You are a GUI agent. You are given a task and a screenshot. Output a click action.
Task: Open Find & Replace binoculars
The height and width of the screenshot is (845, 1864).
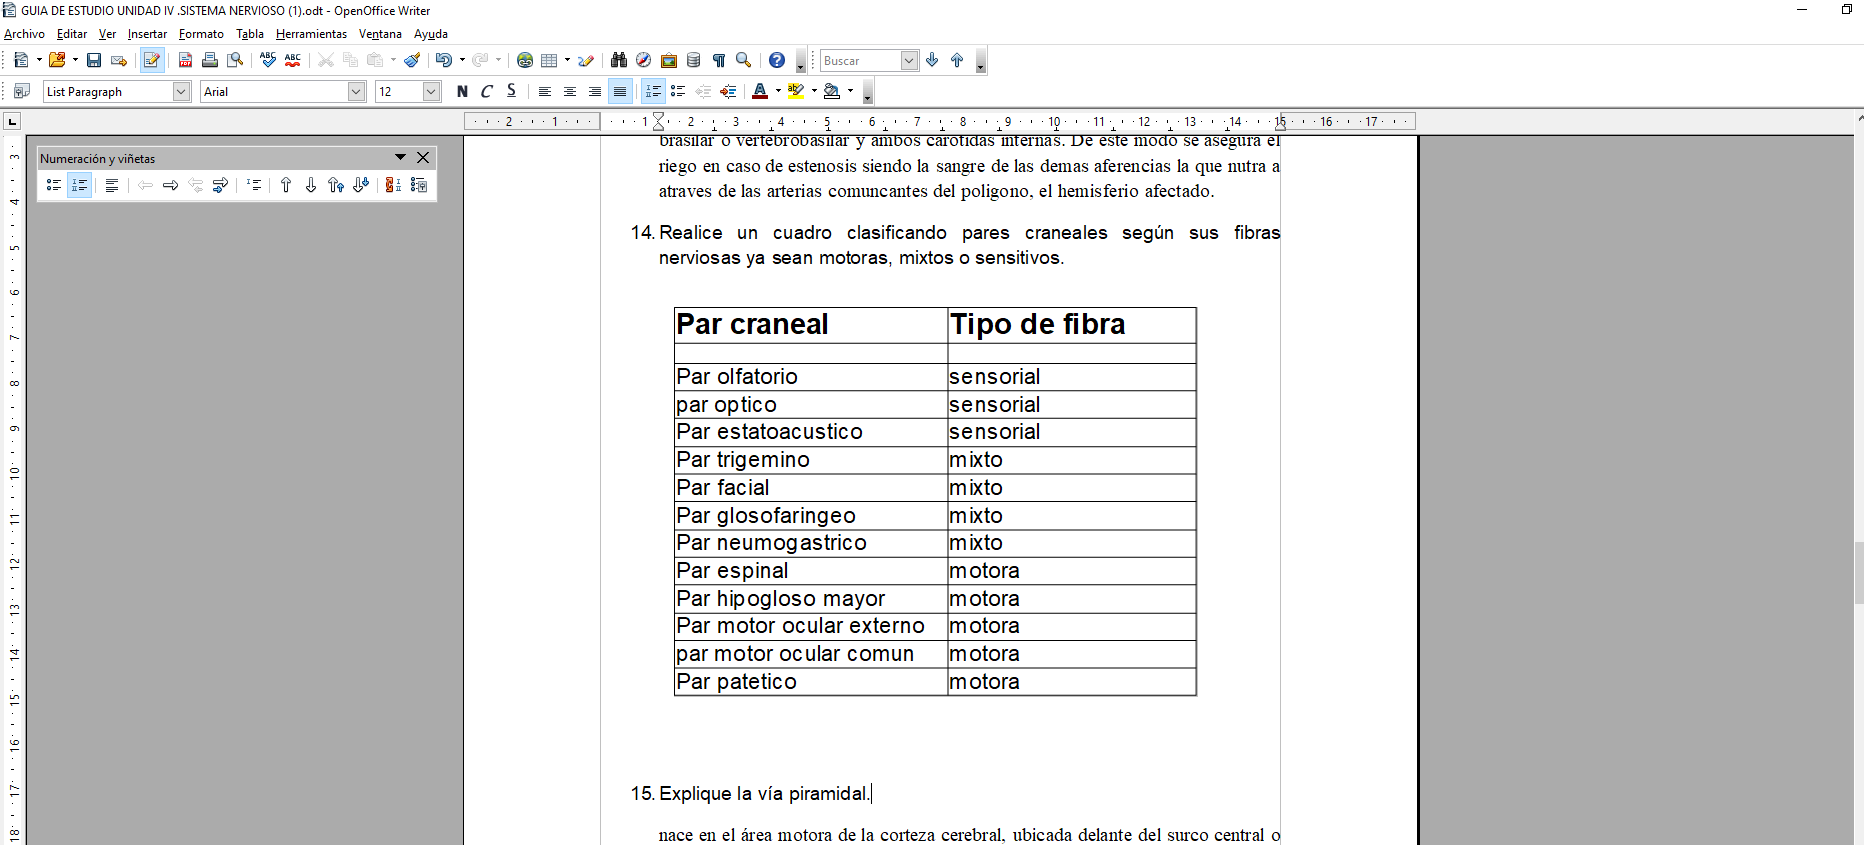[619, 61]
